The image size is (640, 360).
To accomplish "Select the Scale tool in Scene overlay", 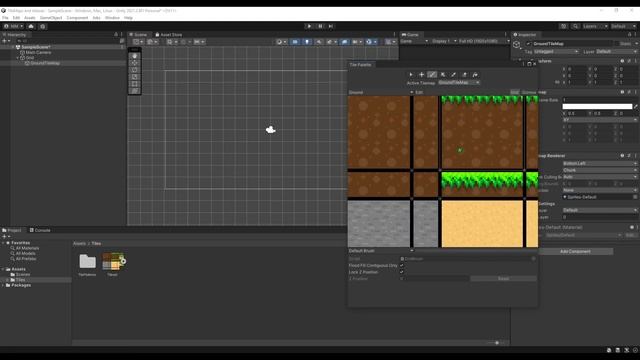I will 135,77.
